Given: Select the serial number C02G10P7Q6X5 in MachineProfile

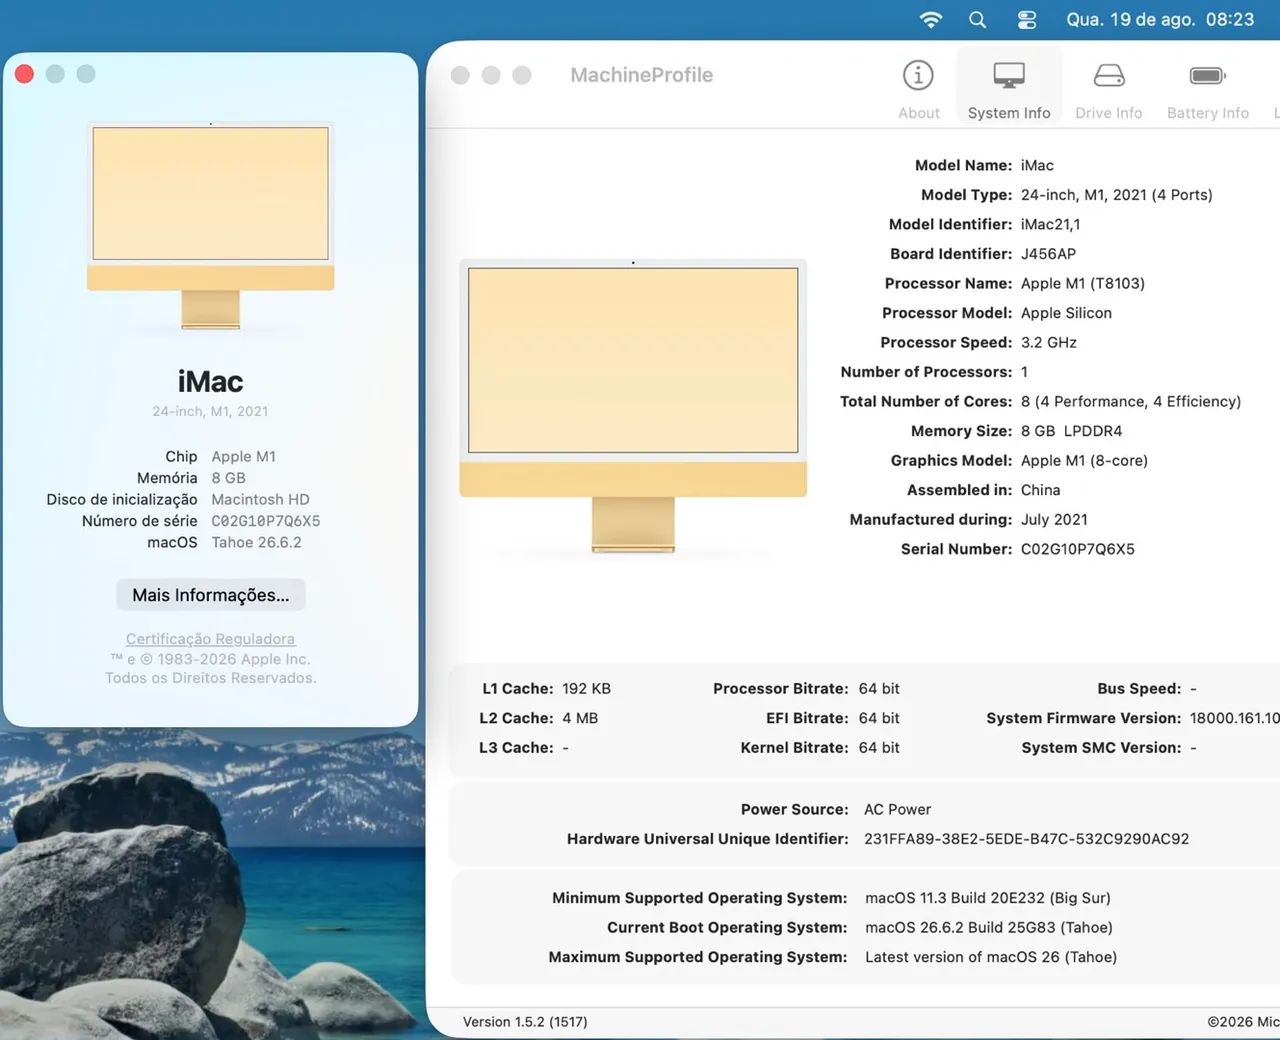Looking at the screenshot, I should pyautogui.click(x=1077, y=549).
